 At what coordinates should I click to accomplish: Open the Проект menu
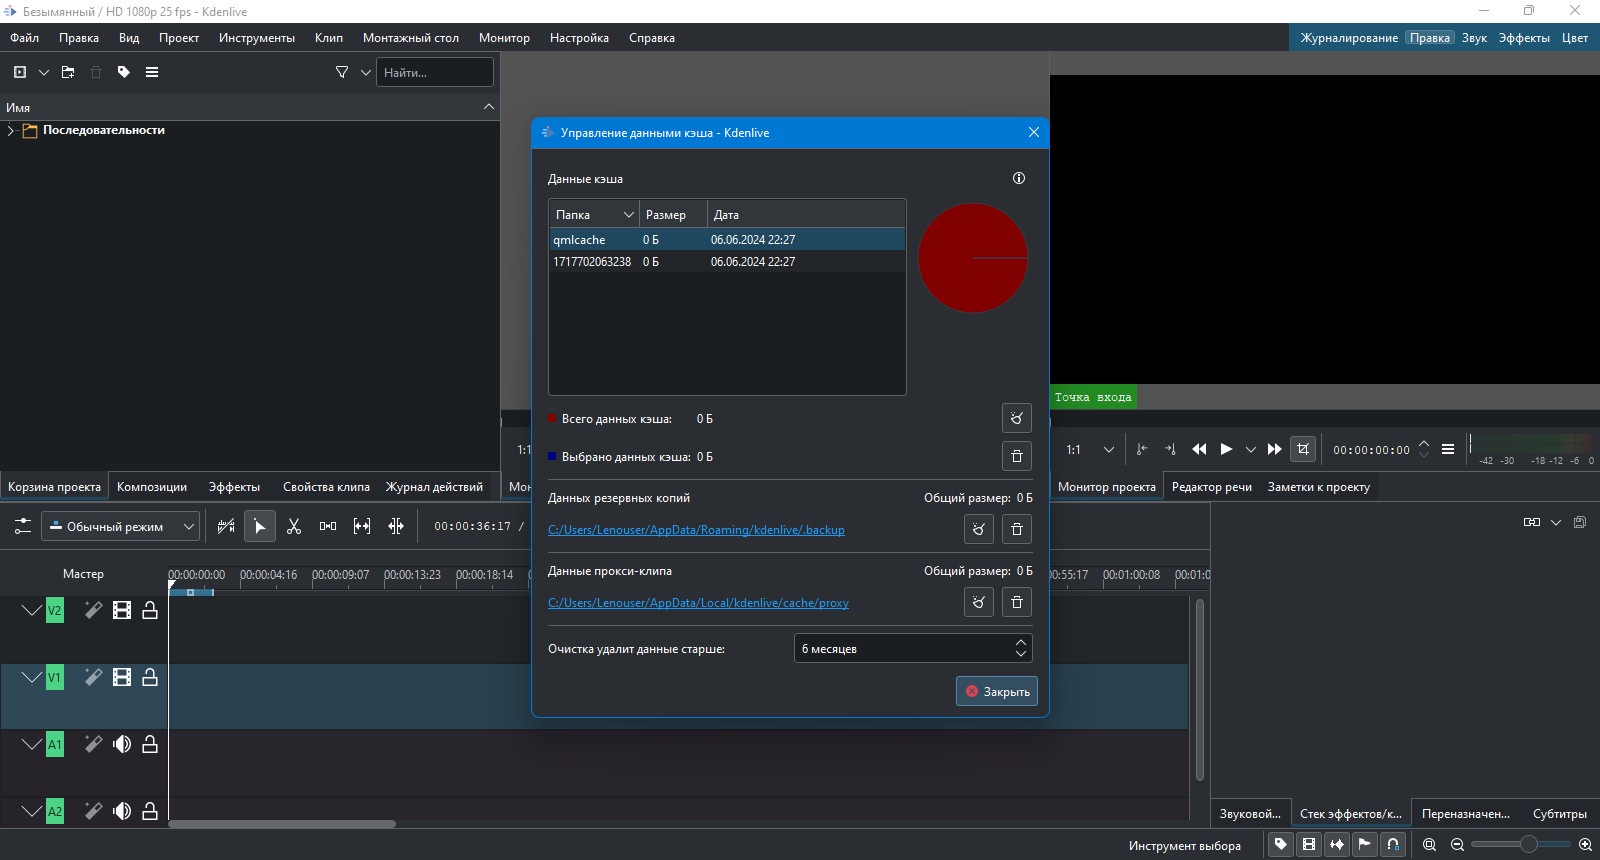[179, 38]
